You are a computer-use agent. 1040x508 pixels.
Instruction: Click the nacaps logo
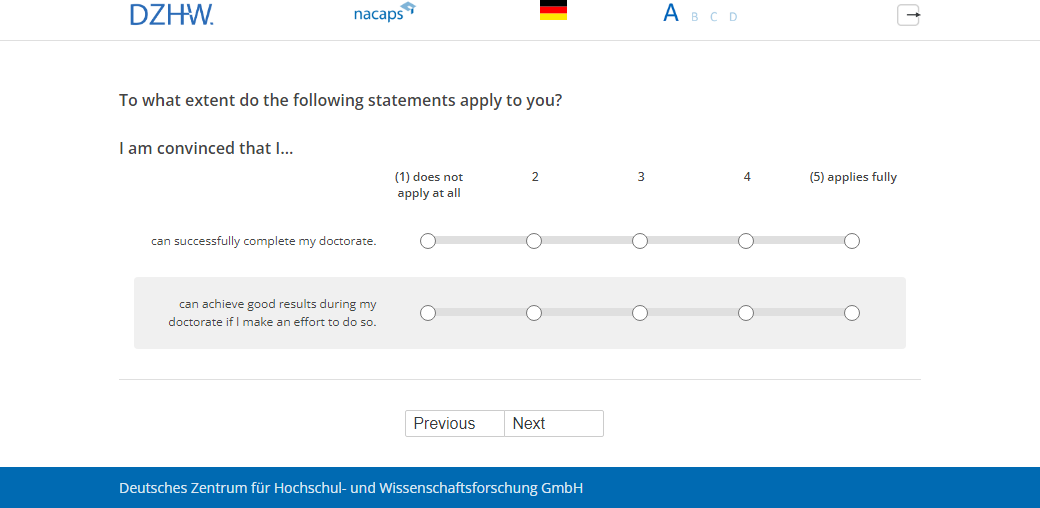point(384,14)
